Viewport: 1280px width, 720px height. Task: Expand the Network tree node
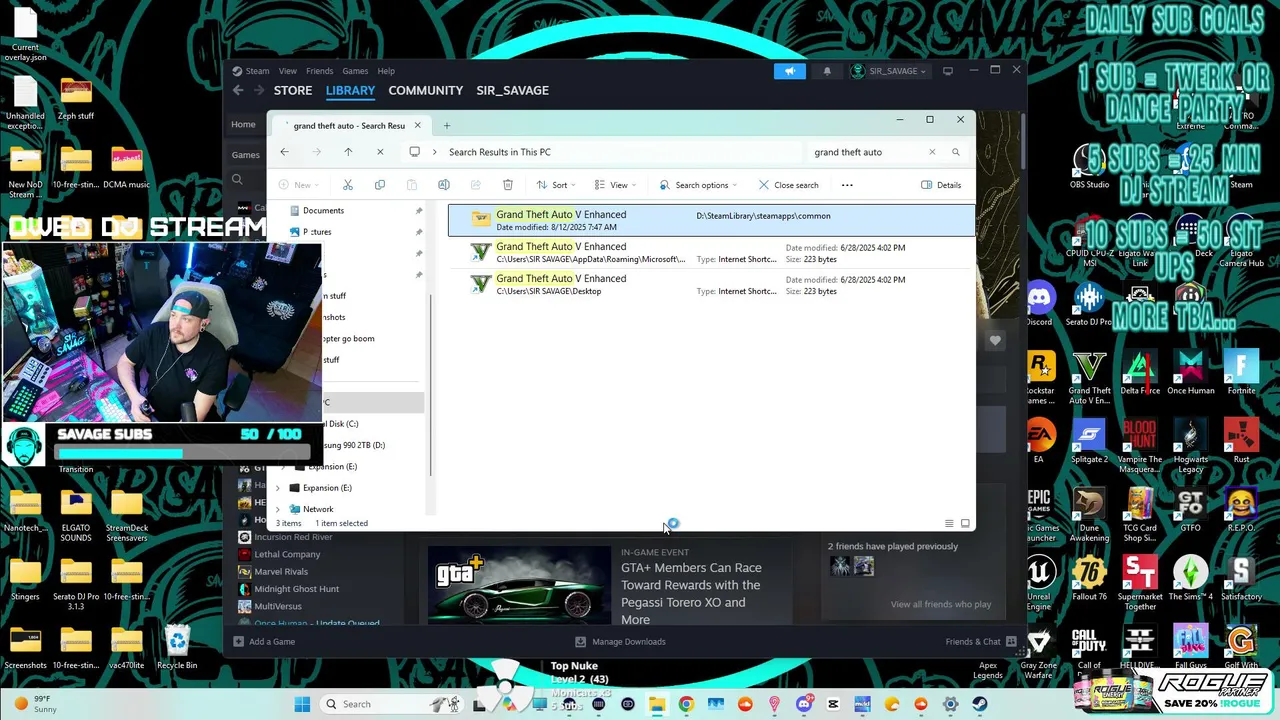click(x=278, y=509)
